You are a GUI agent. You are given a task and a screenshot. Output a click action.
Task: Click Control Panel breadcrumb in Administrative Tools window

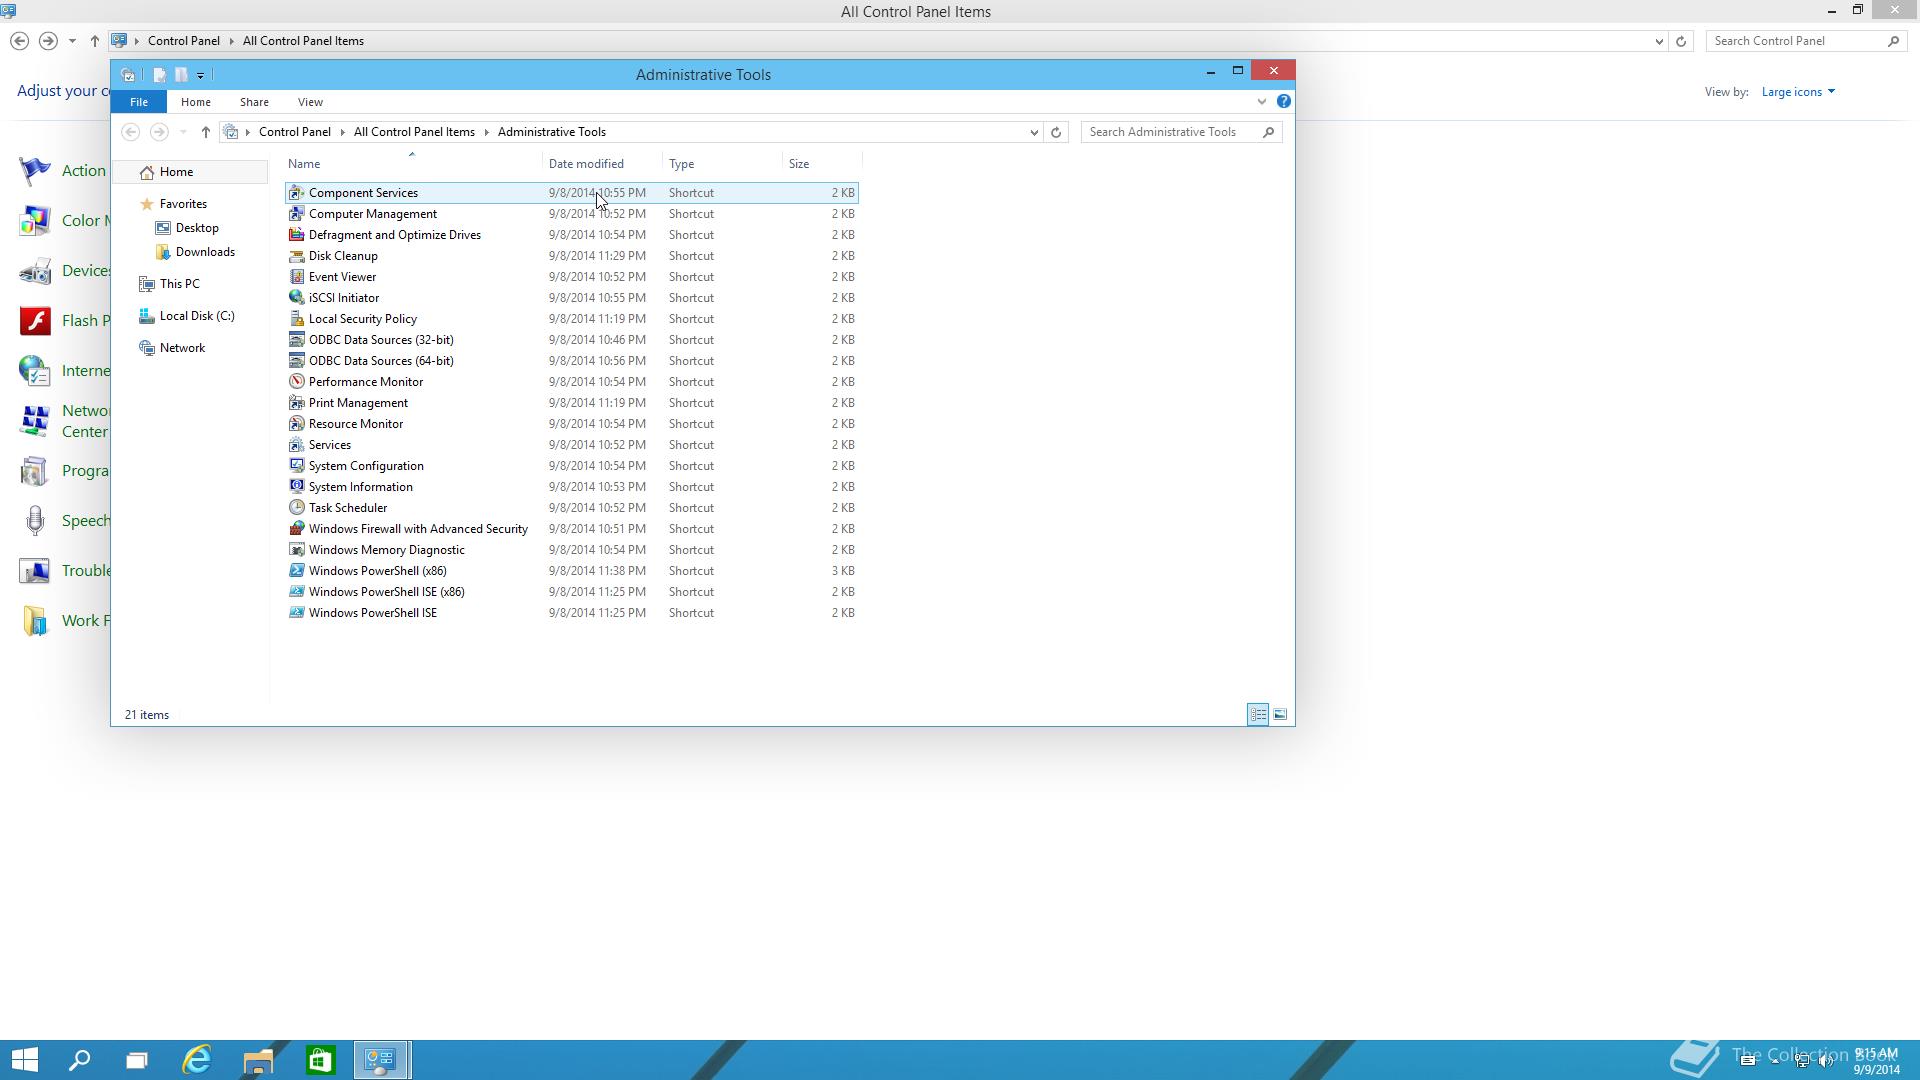tap(294, 132)
